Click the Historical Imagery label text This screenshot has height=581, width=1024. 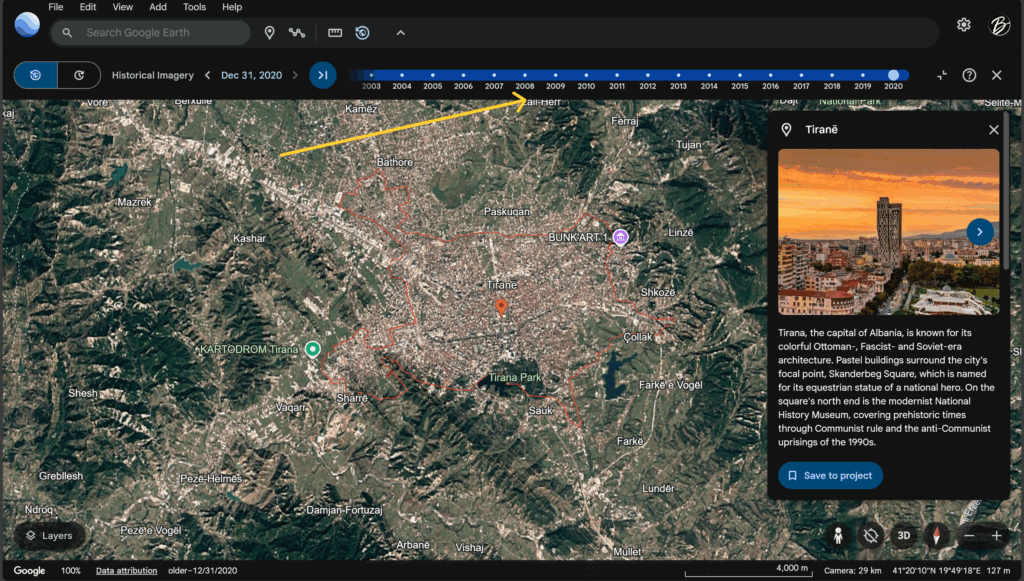coord(152,75)
